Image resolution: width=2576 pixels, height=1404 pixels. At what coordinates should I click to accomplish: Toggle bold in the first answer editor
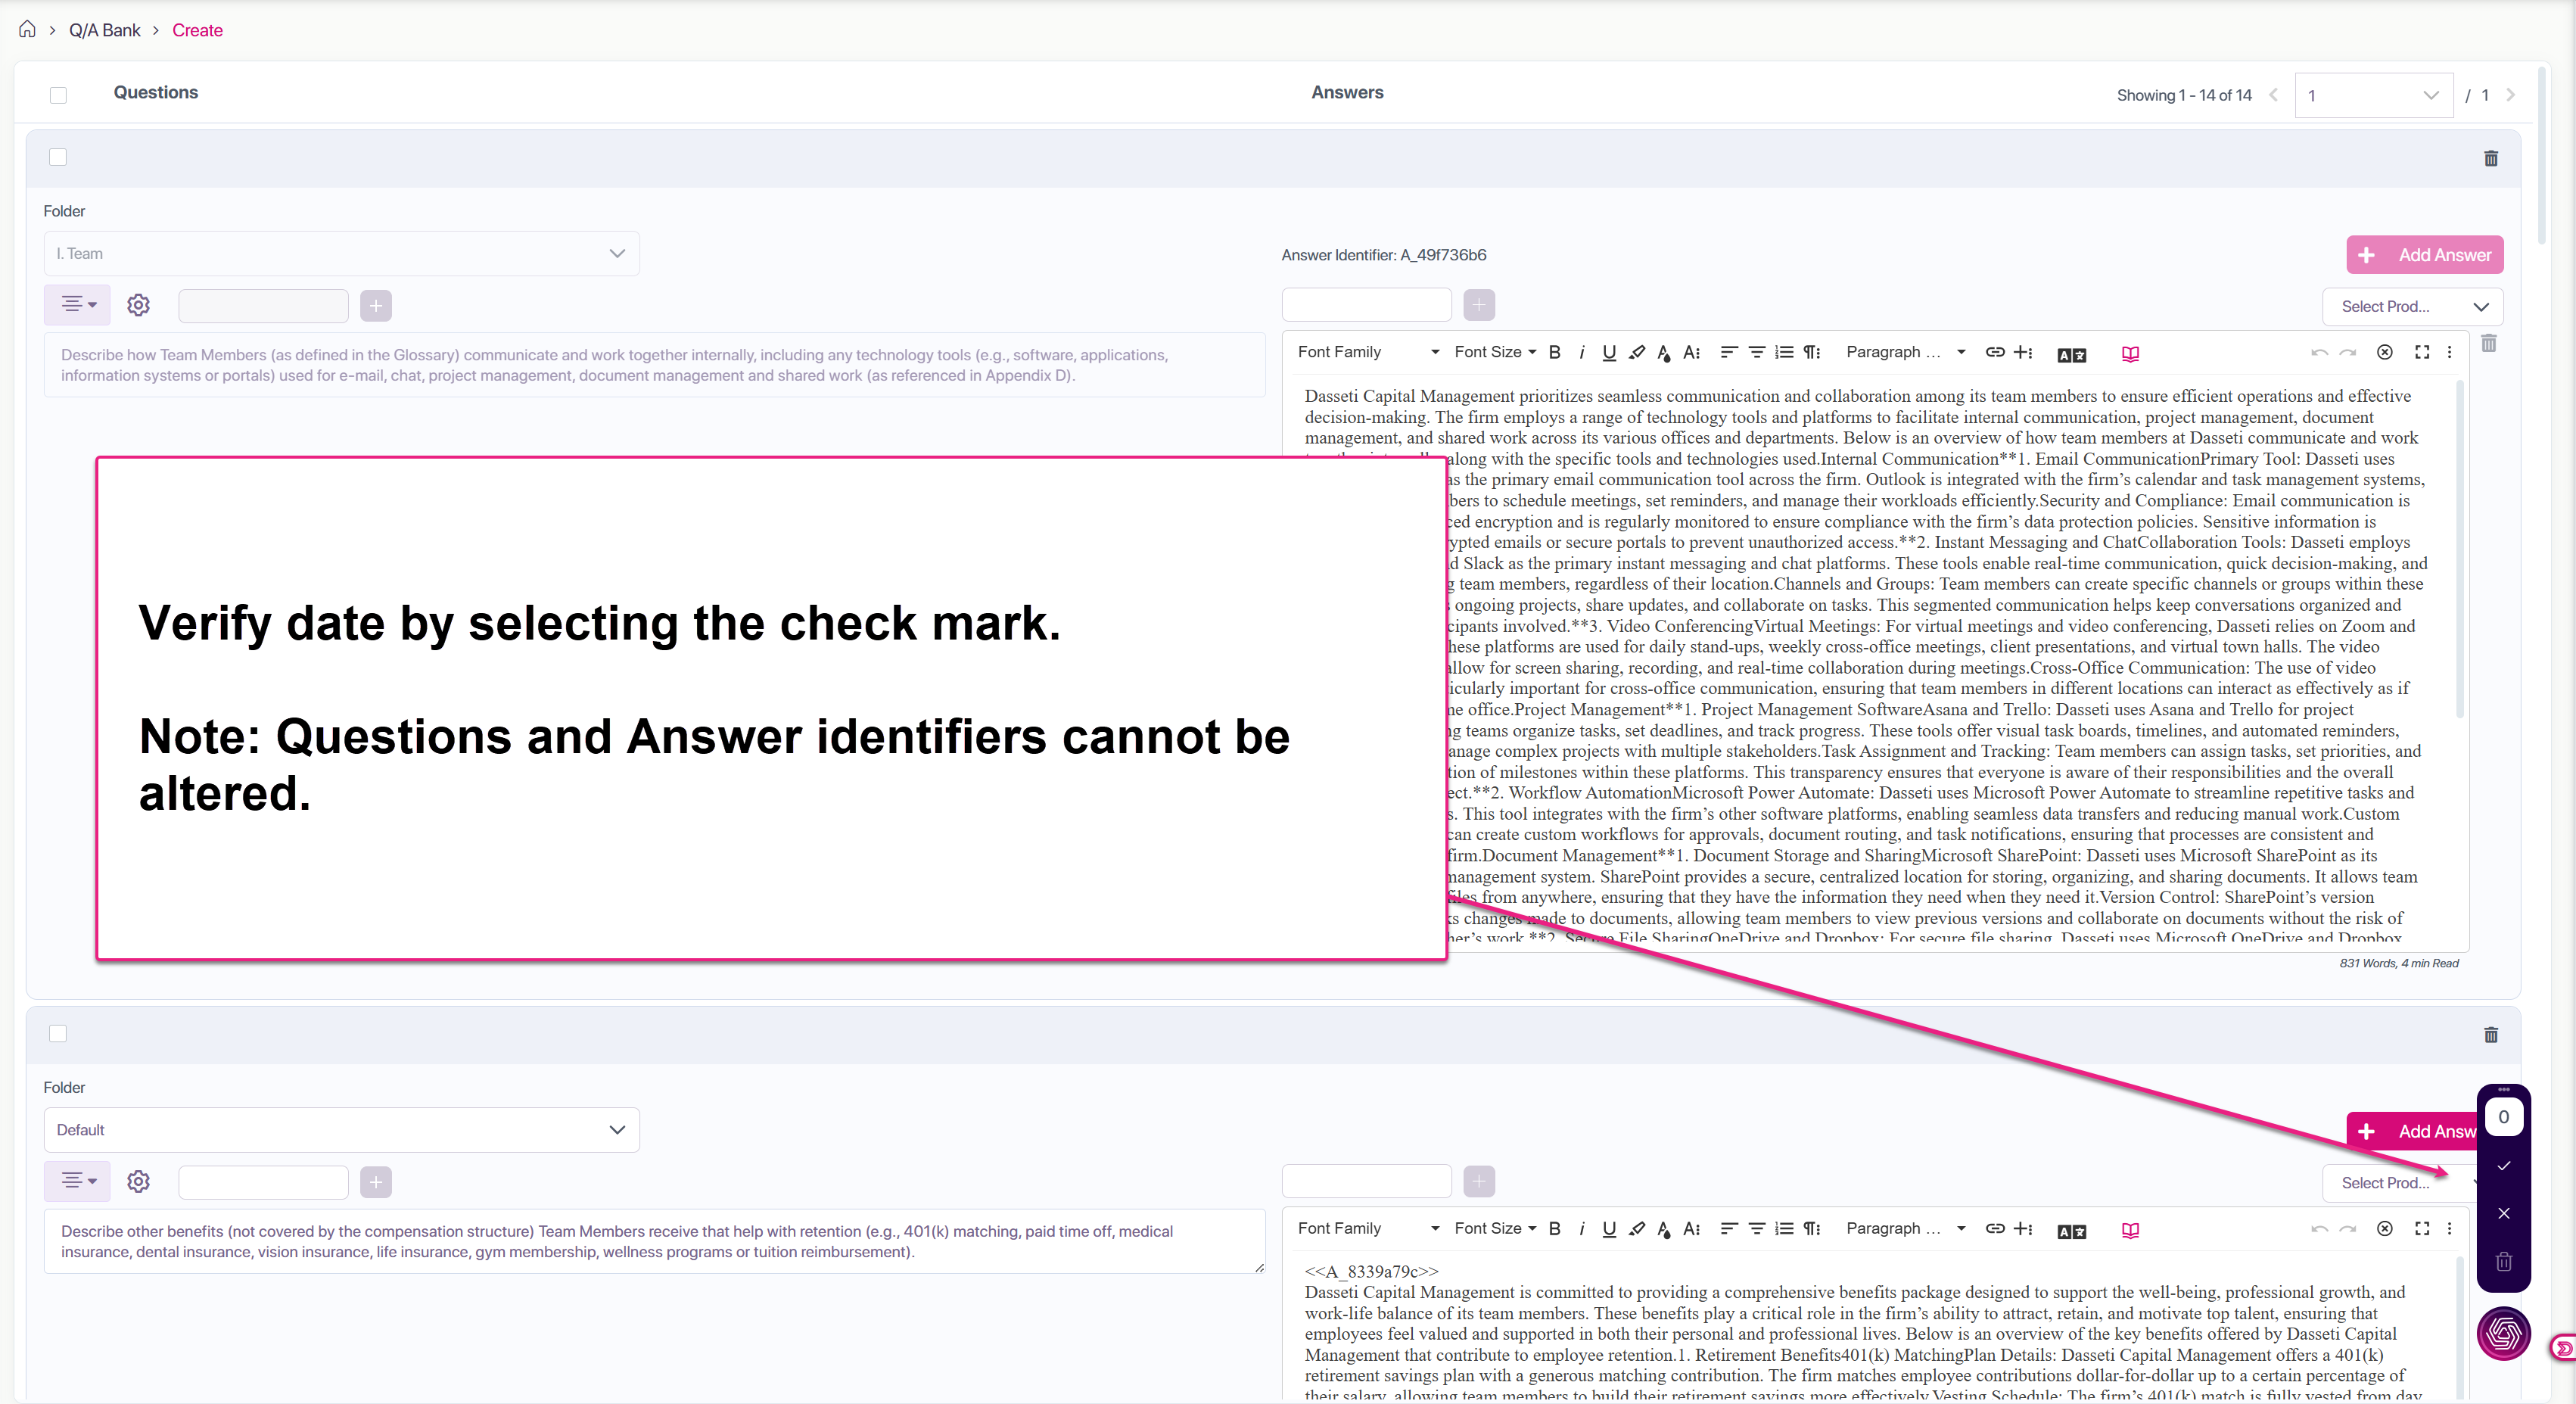click(1554, 352)
